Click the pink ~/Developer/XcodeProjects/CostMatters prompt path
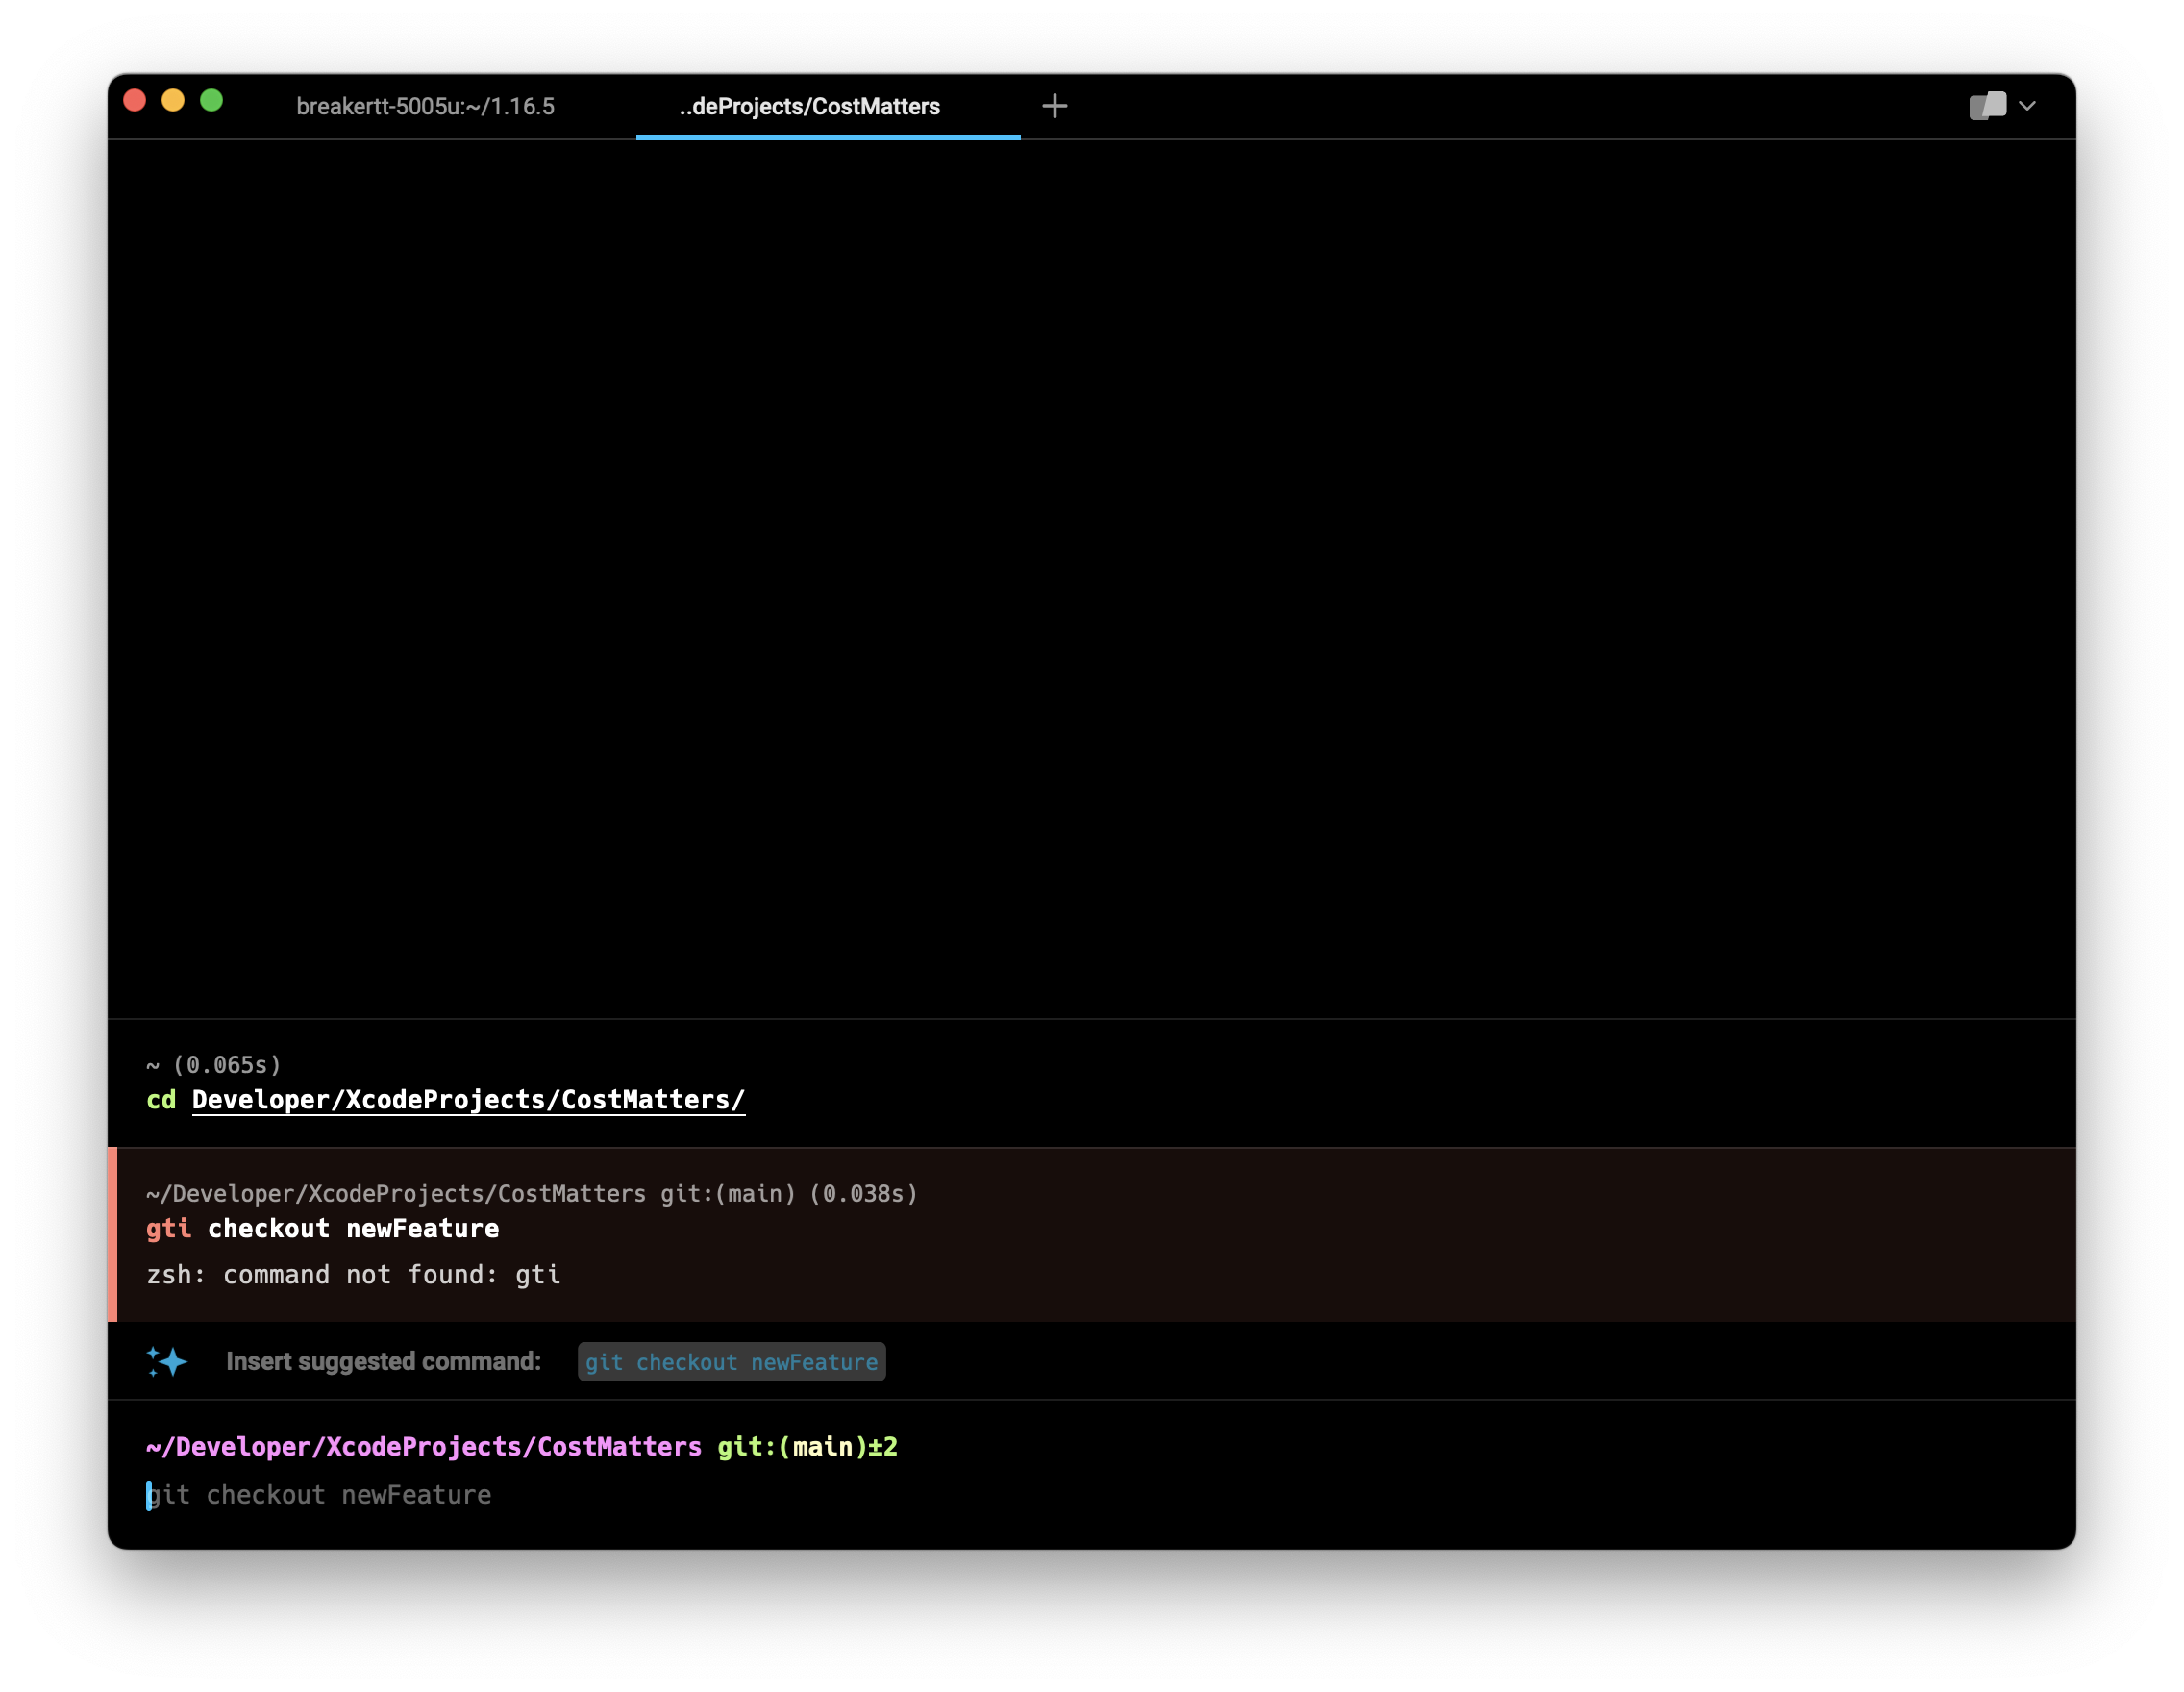2184x1692 pixels. [x=424, y=1446]
